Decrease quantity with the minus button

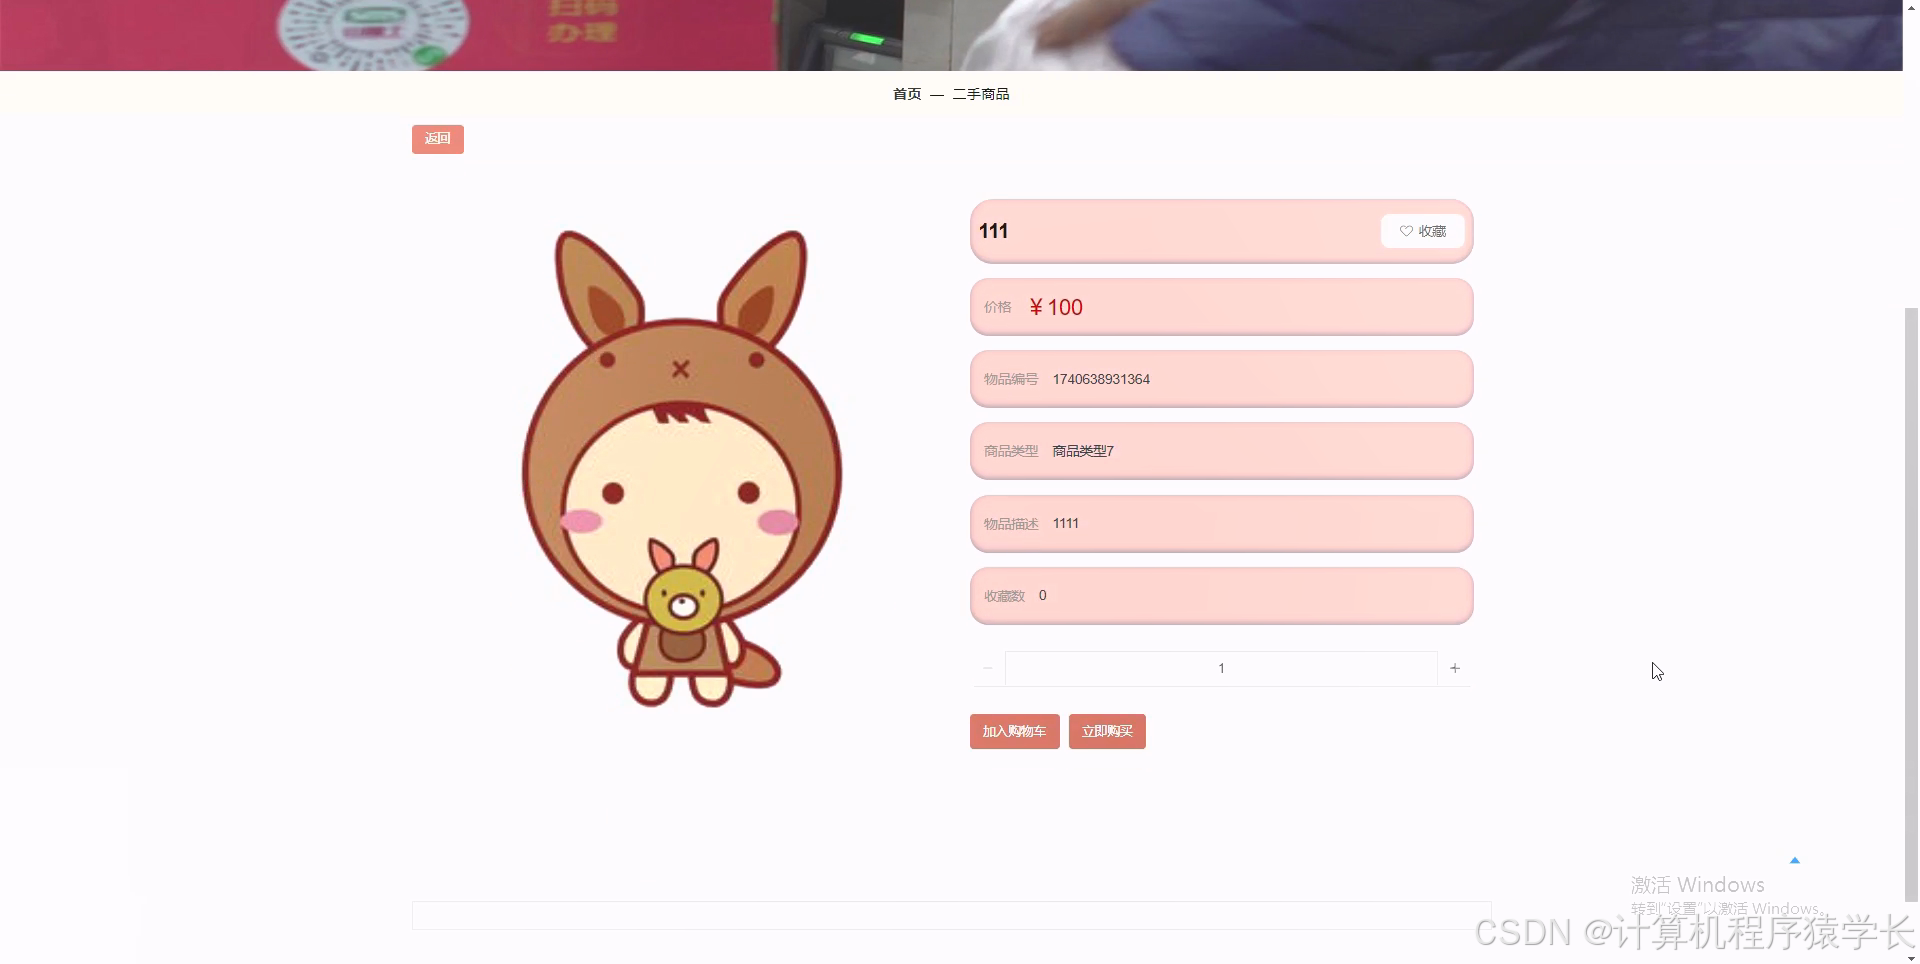pyautogui.click(x=988, y=668)
